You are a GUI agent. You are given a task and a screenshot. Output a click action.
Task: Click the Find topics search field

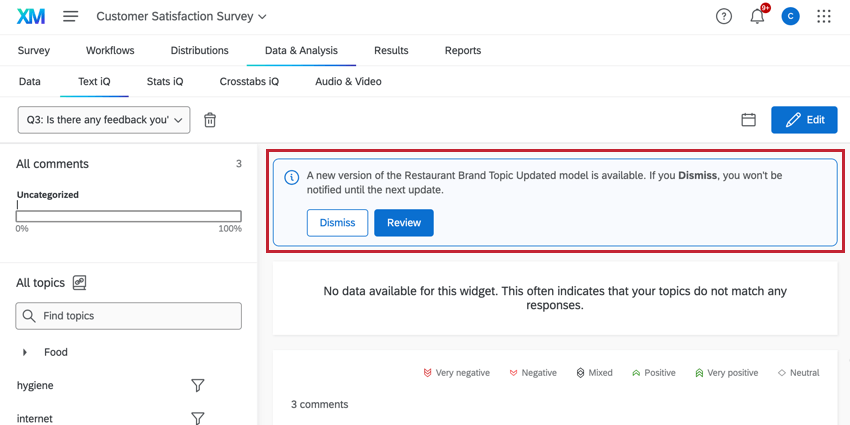129,316
